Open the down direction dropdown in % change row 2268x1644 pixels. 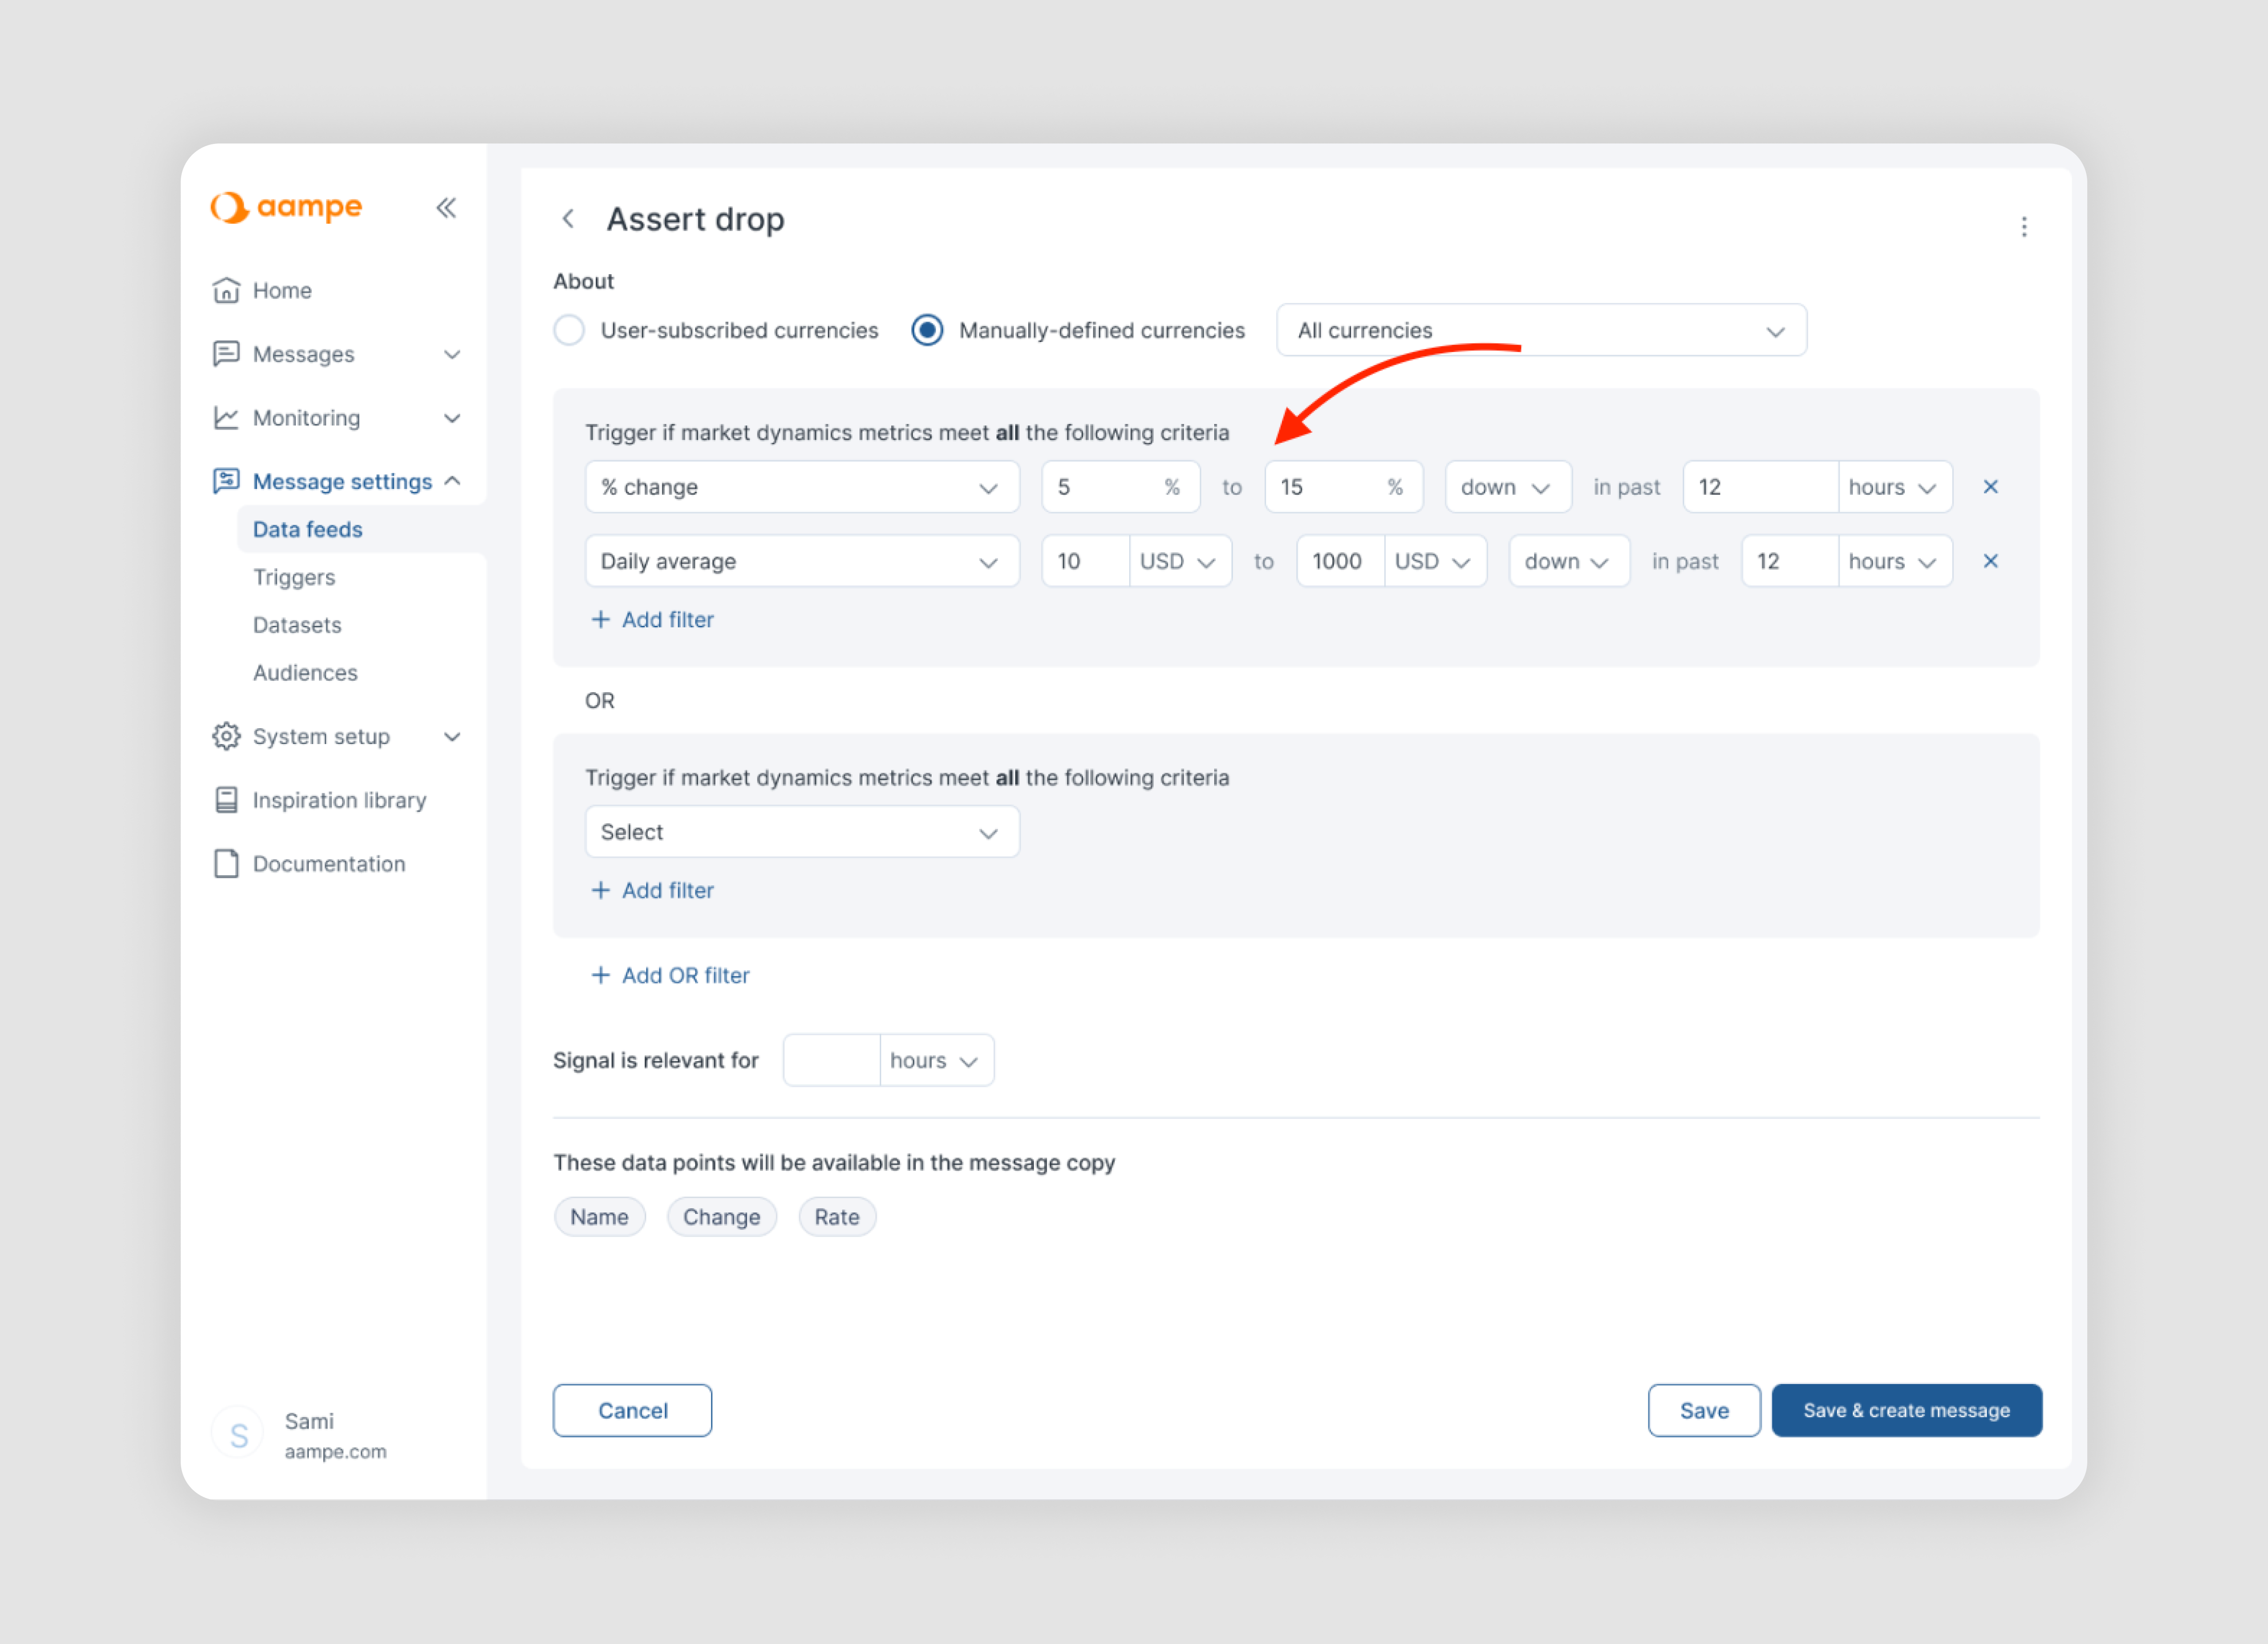pyautogui.click(x=1508, y=487)
